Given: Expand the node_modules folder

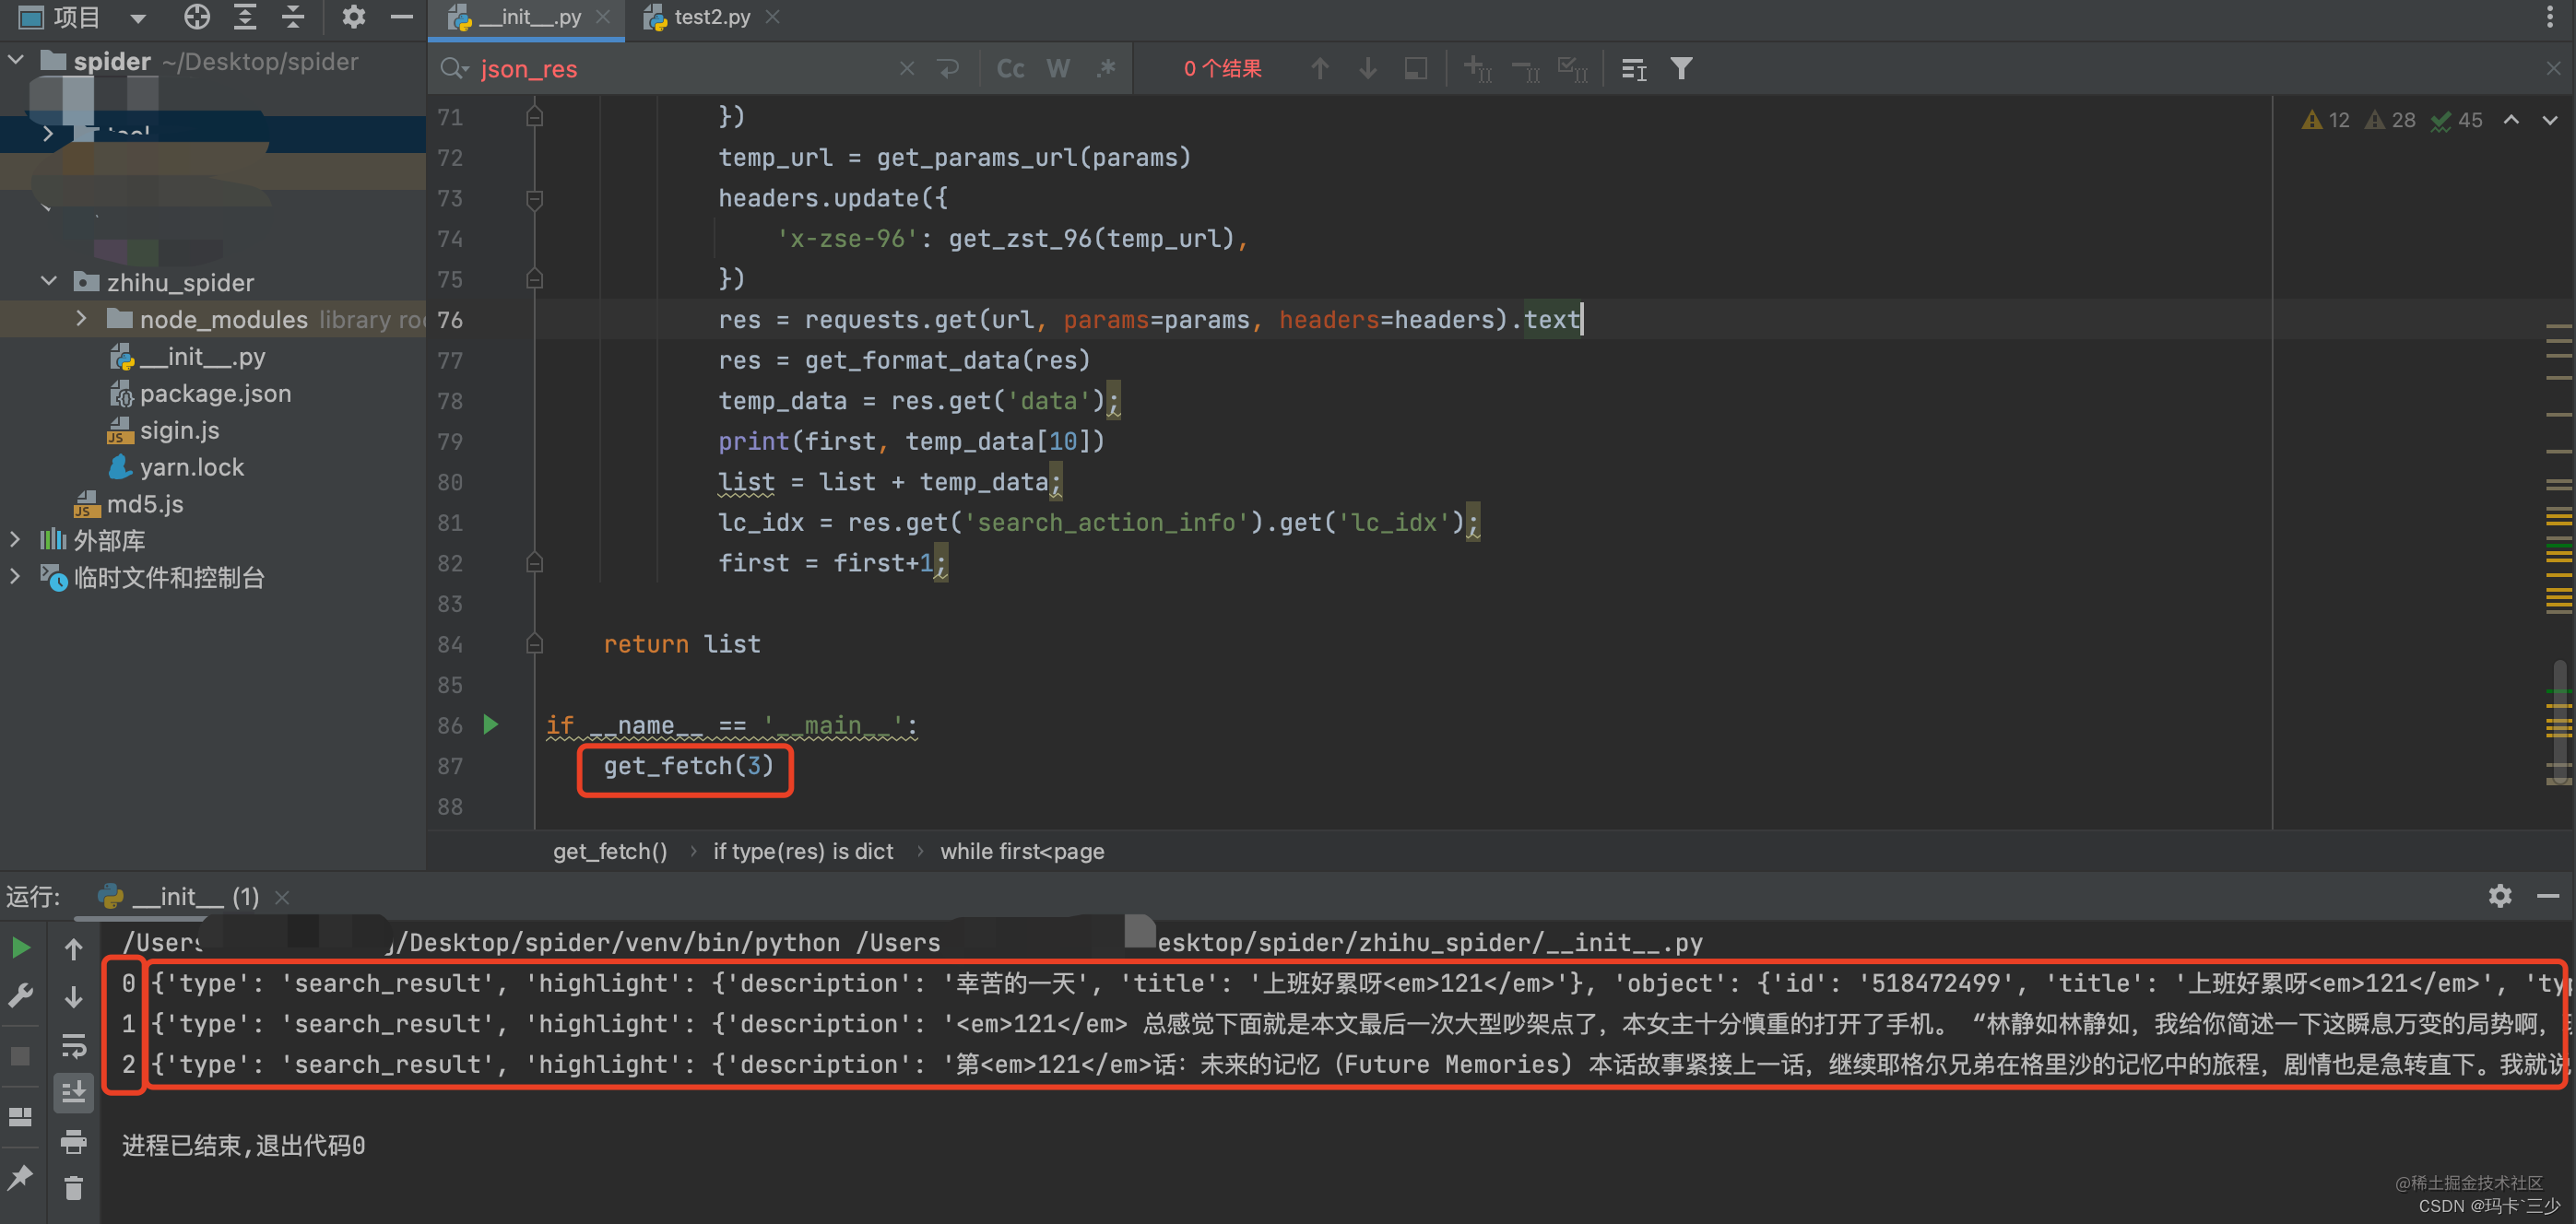Looking at the screenshot, I should pos(81,319).
